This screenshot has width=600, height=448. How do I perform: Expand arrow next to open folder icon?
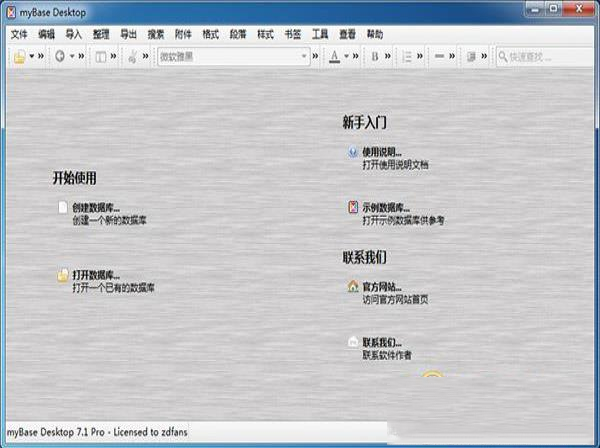(31, 56)
